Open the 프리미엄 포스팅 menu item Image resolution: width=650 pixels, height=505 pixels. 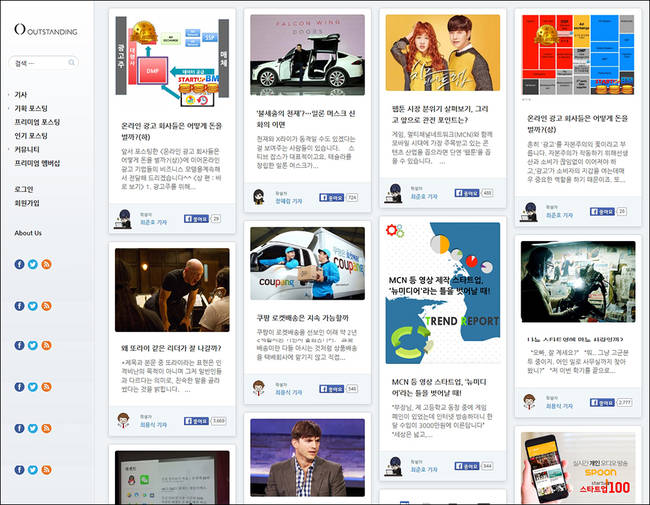(37, 122)
